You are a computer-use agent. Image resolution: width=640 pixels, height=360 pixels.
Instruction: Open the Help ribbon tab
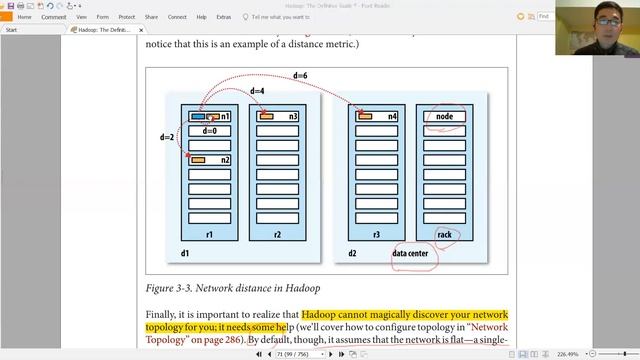click(x=201, y=17)
